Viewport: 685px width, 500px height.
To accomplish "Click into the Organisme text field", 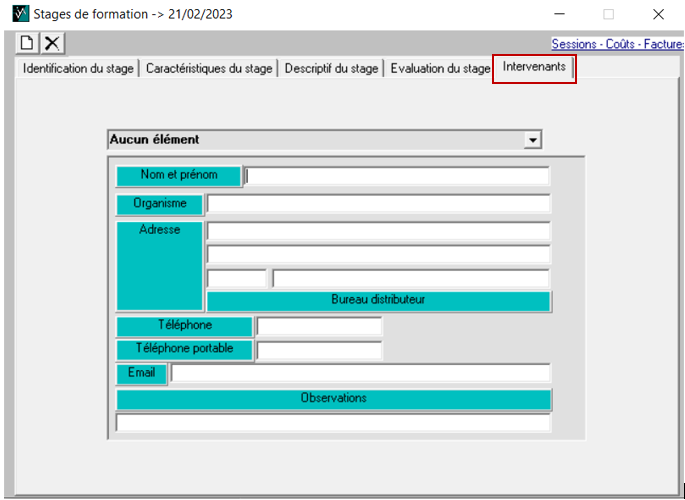I will click(378, 204).
